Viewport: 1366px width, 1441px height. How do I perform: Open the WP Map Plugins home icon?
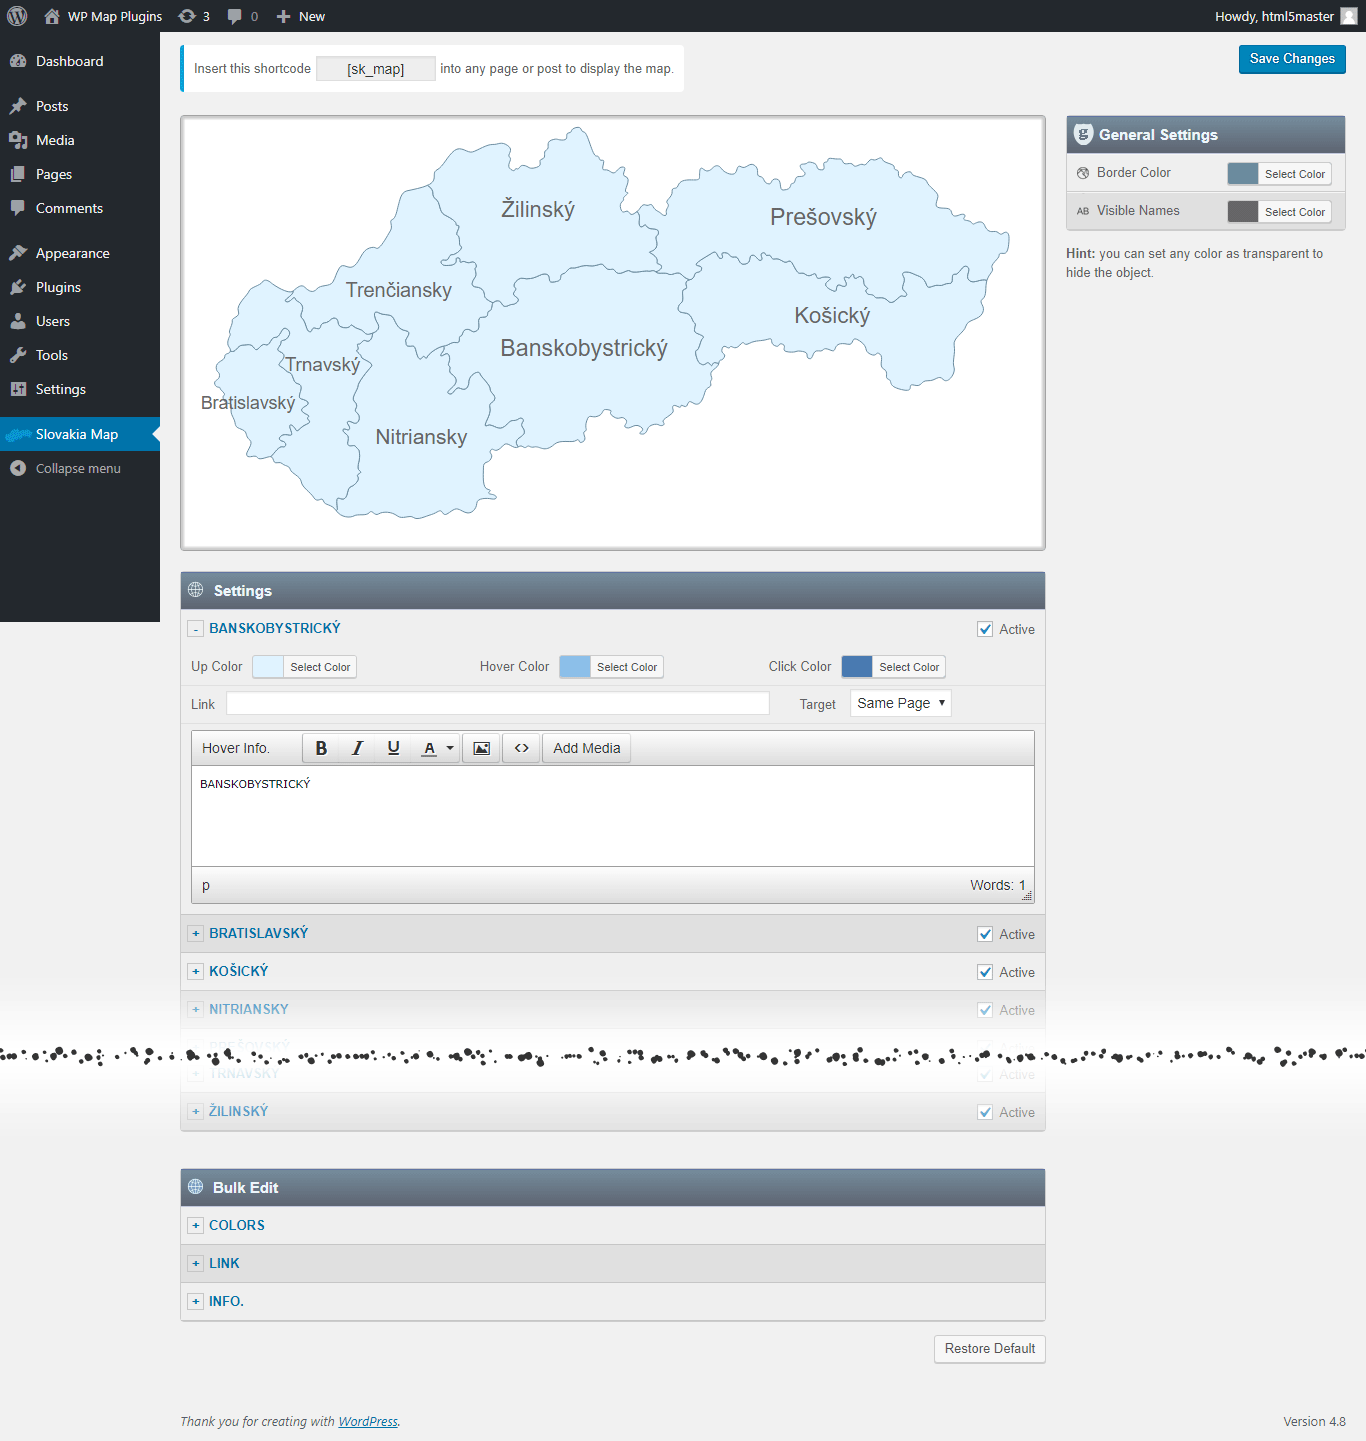point(52,16)
